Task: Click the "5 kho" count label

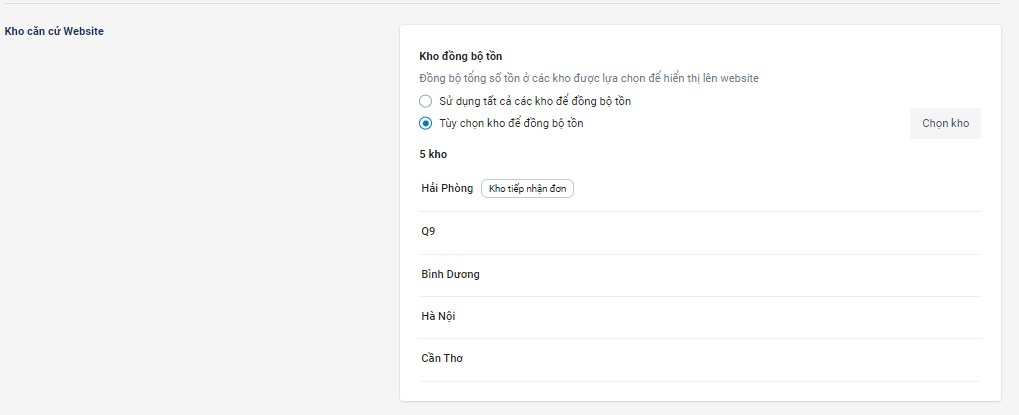Action: [433, 154]
